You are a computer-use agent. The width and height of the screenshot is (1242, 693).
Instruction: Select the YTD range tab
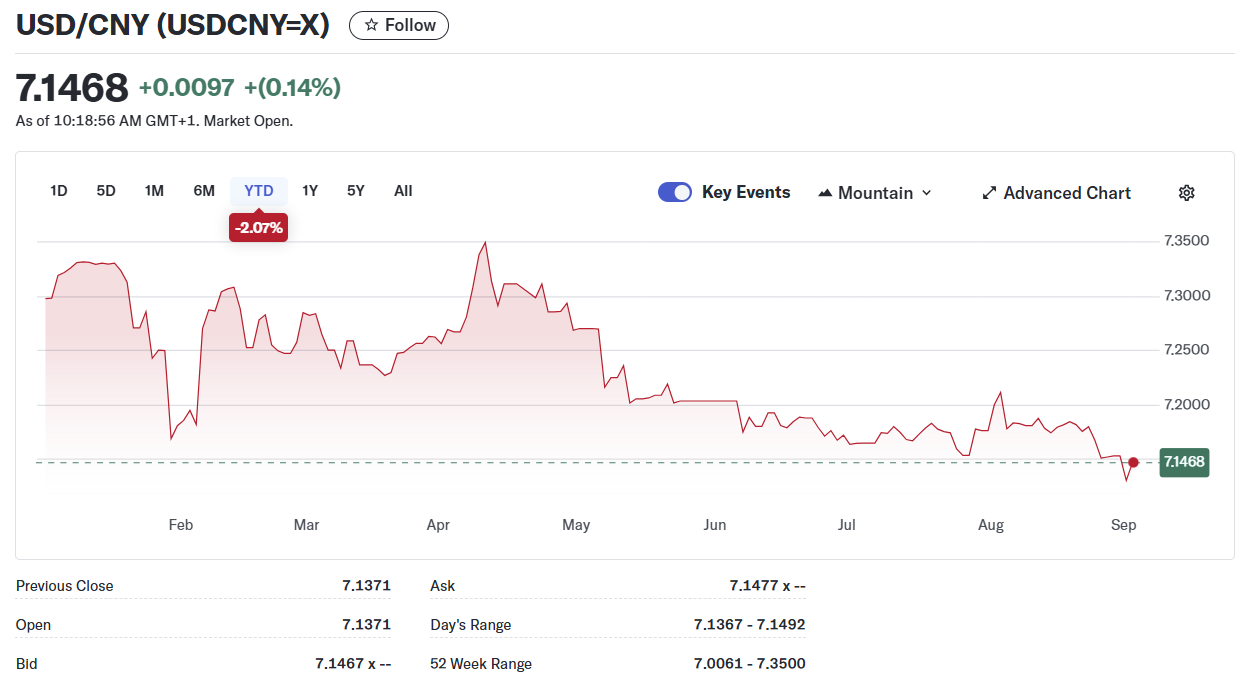(x=259, y=191)
